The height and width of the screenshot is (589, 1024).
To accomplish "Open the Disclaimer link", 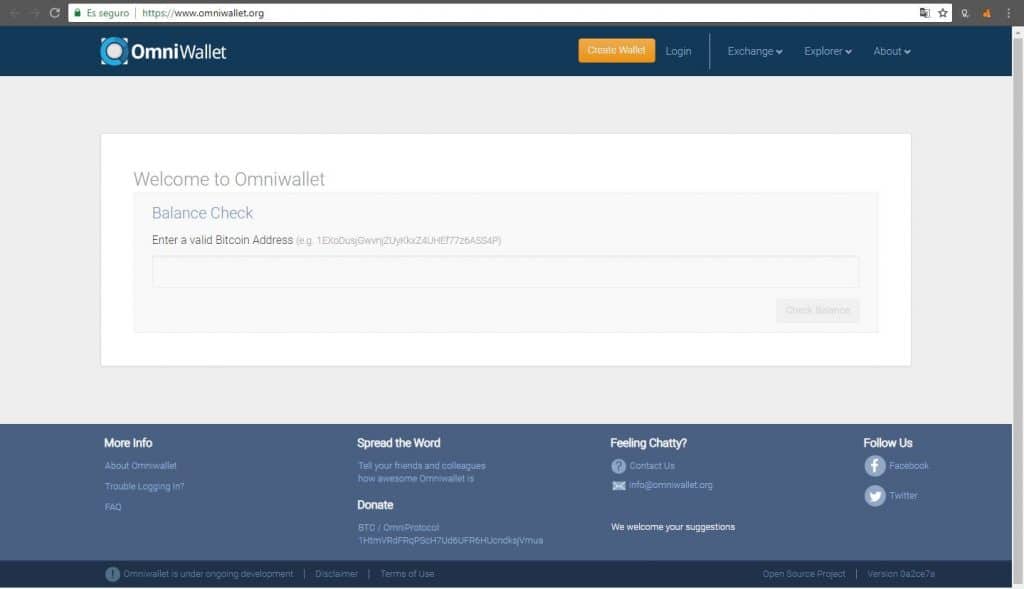I will (336, 574).
